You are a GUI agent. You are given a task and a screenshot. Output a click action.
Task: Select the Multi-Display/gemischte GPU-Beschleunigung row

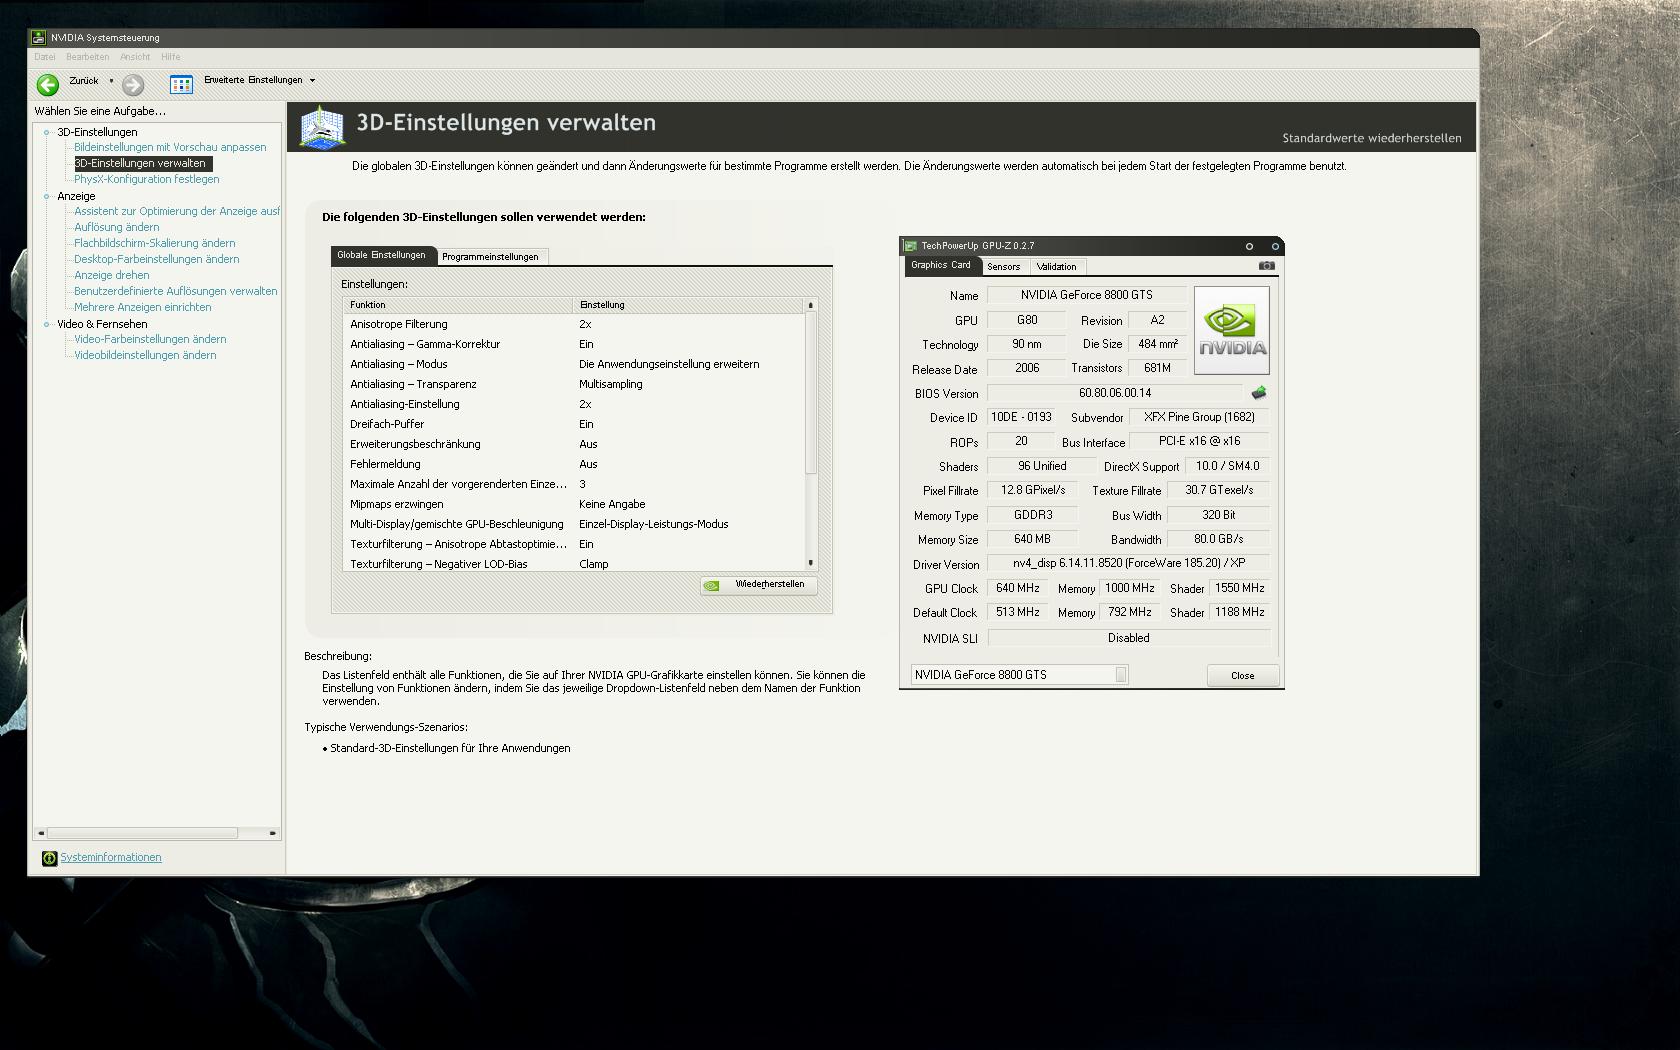click(x=574, y=524)
